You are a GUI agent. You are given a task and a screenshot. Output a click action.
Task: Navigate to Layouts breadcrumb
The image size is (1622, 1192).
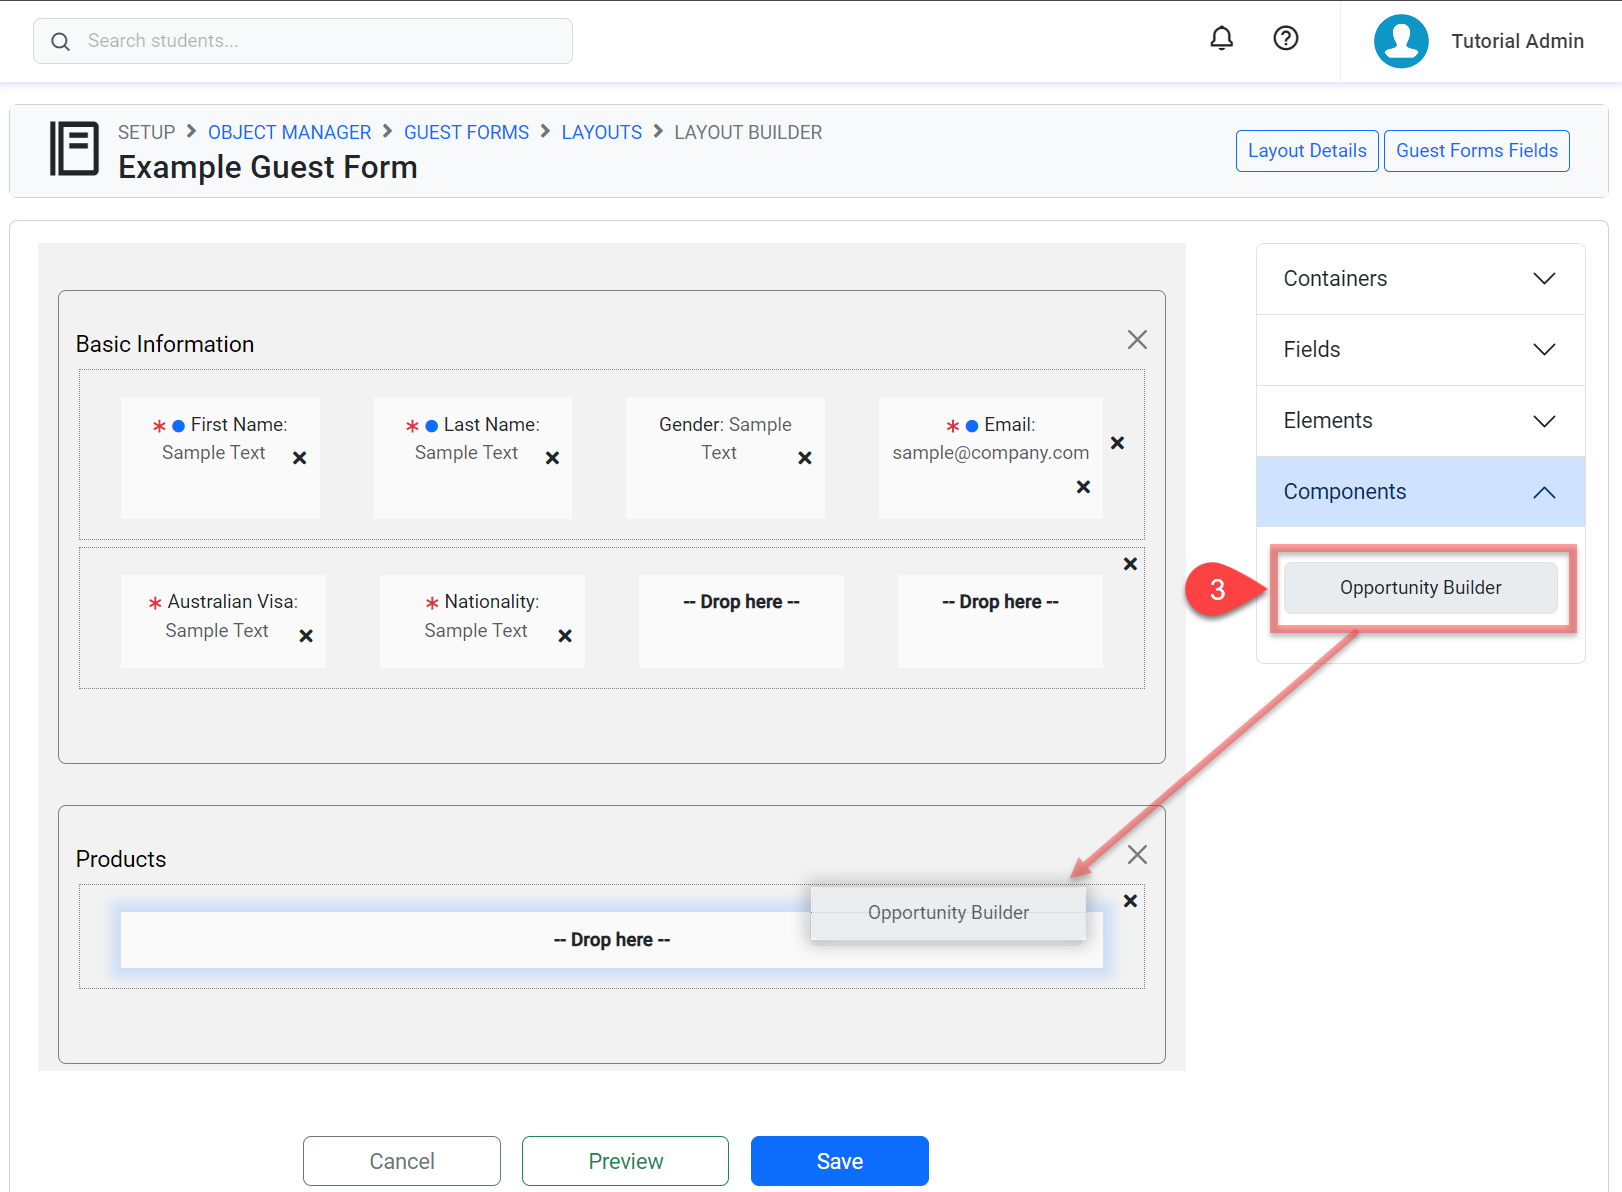[601, 132]
